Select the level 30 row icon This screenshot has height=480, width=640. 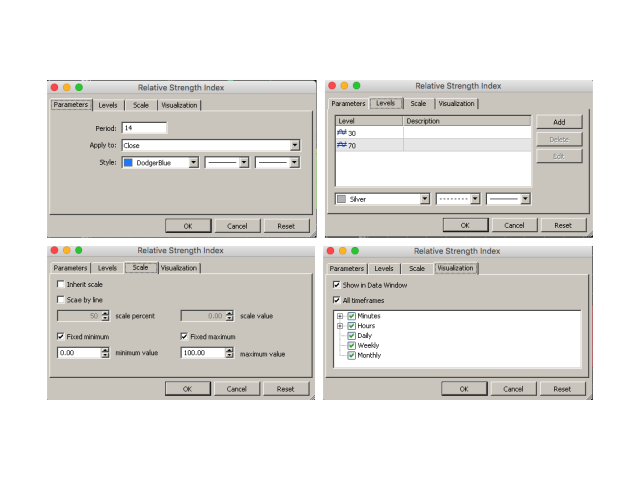click(341, 133)
